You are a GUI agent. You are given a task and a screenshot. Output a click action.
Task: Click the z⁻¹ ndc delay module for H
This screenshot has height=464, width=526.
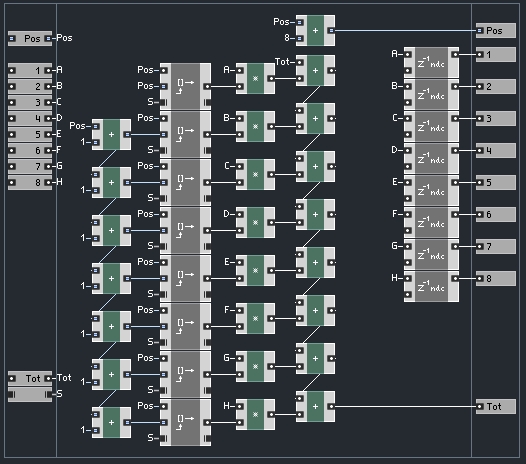[431, 287]
